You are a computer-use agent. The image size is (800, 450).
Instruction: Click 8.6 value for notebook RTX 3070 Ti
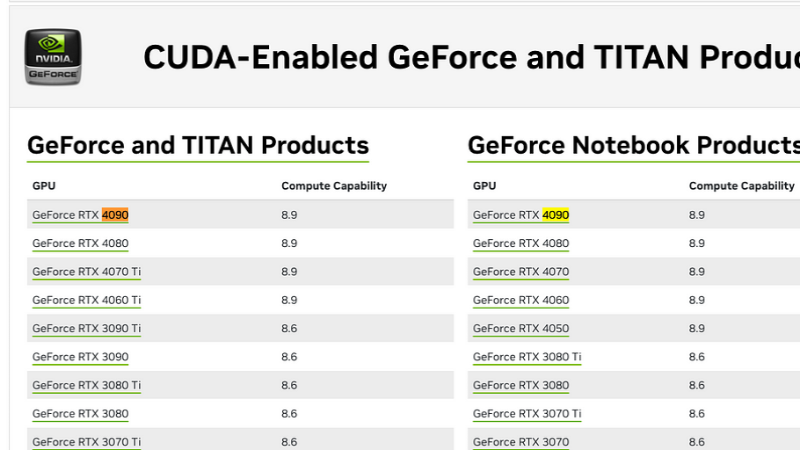[697, 414]
